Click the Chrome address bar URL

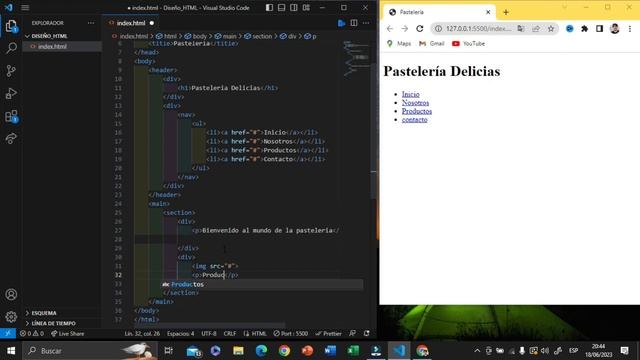tap(478, 29)
